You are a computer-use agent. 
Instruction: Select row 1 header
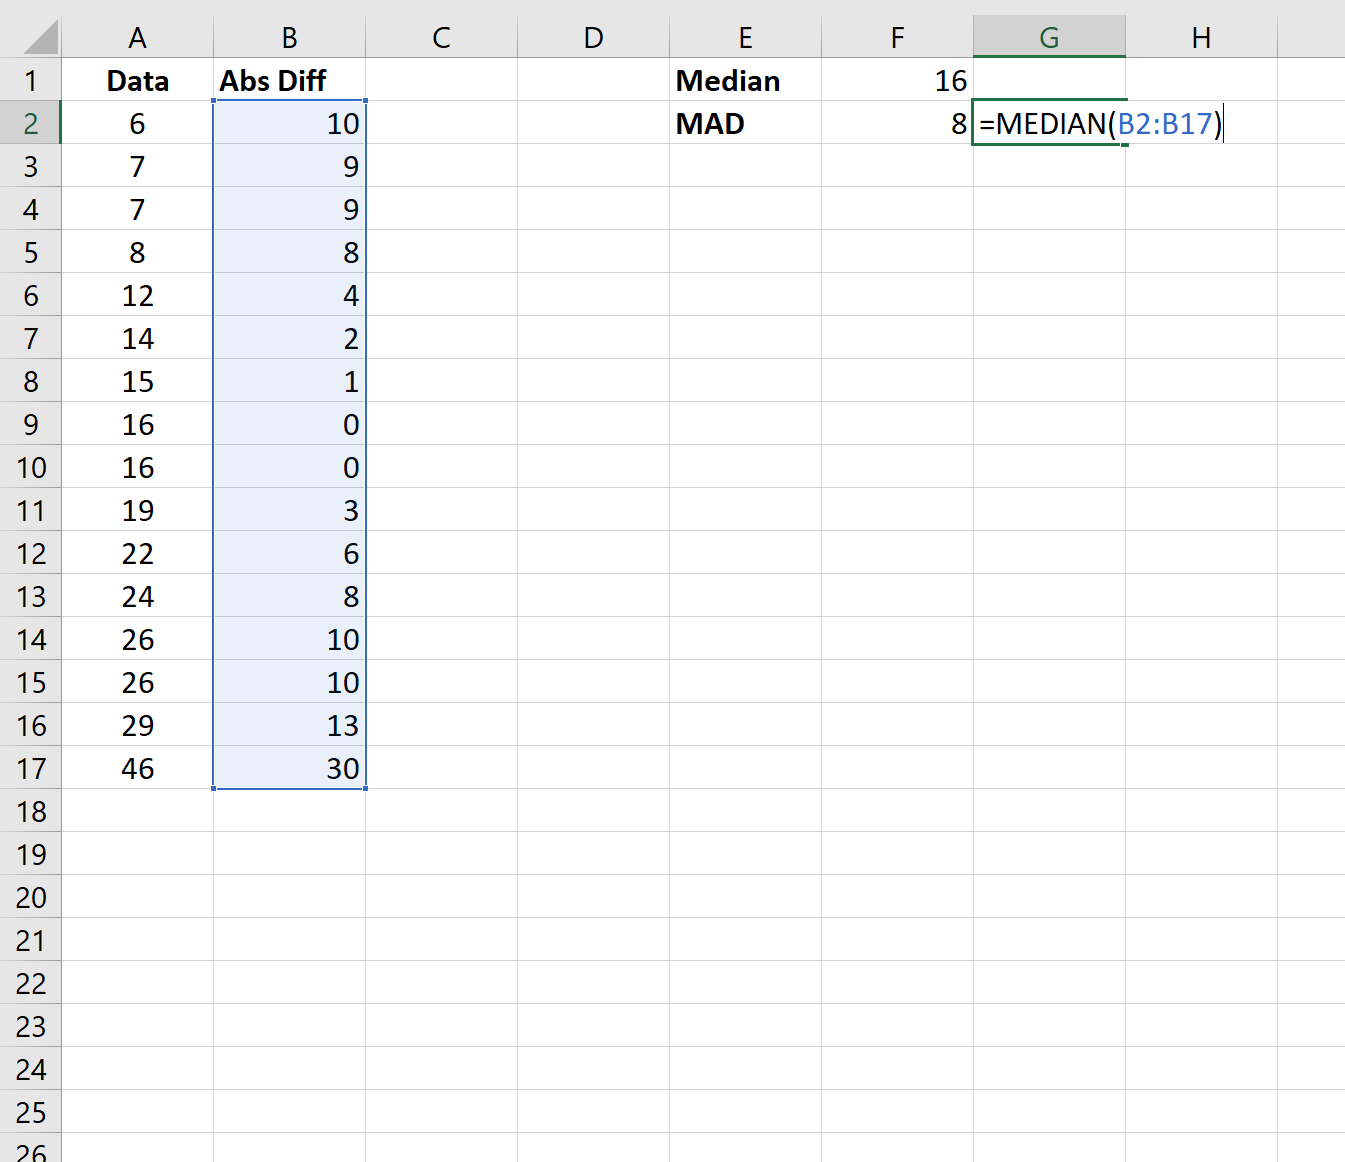tap(31, 81)
